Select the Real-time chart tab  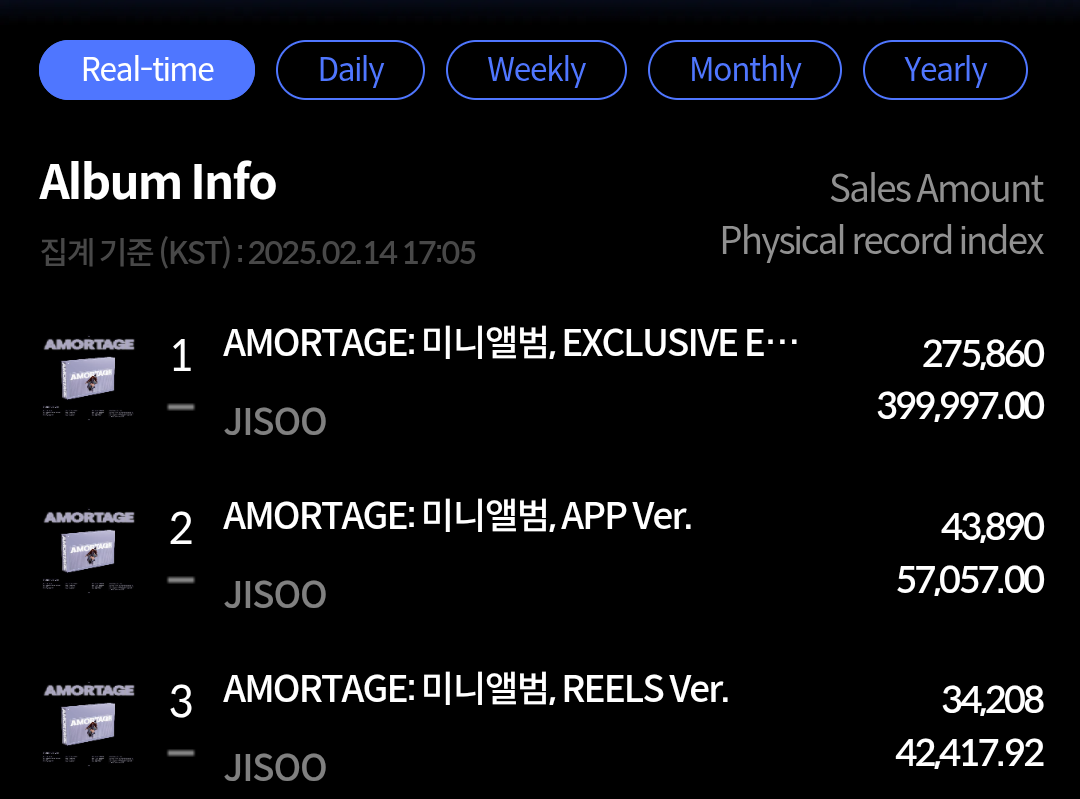click(147, 70)
